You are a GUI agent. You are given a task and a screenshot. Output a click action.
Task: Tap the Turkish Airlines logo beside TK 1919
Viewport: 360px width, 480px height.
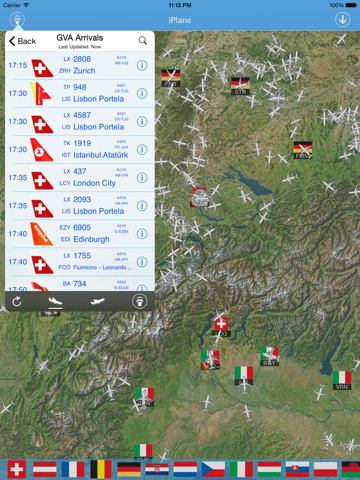point(41,150)
